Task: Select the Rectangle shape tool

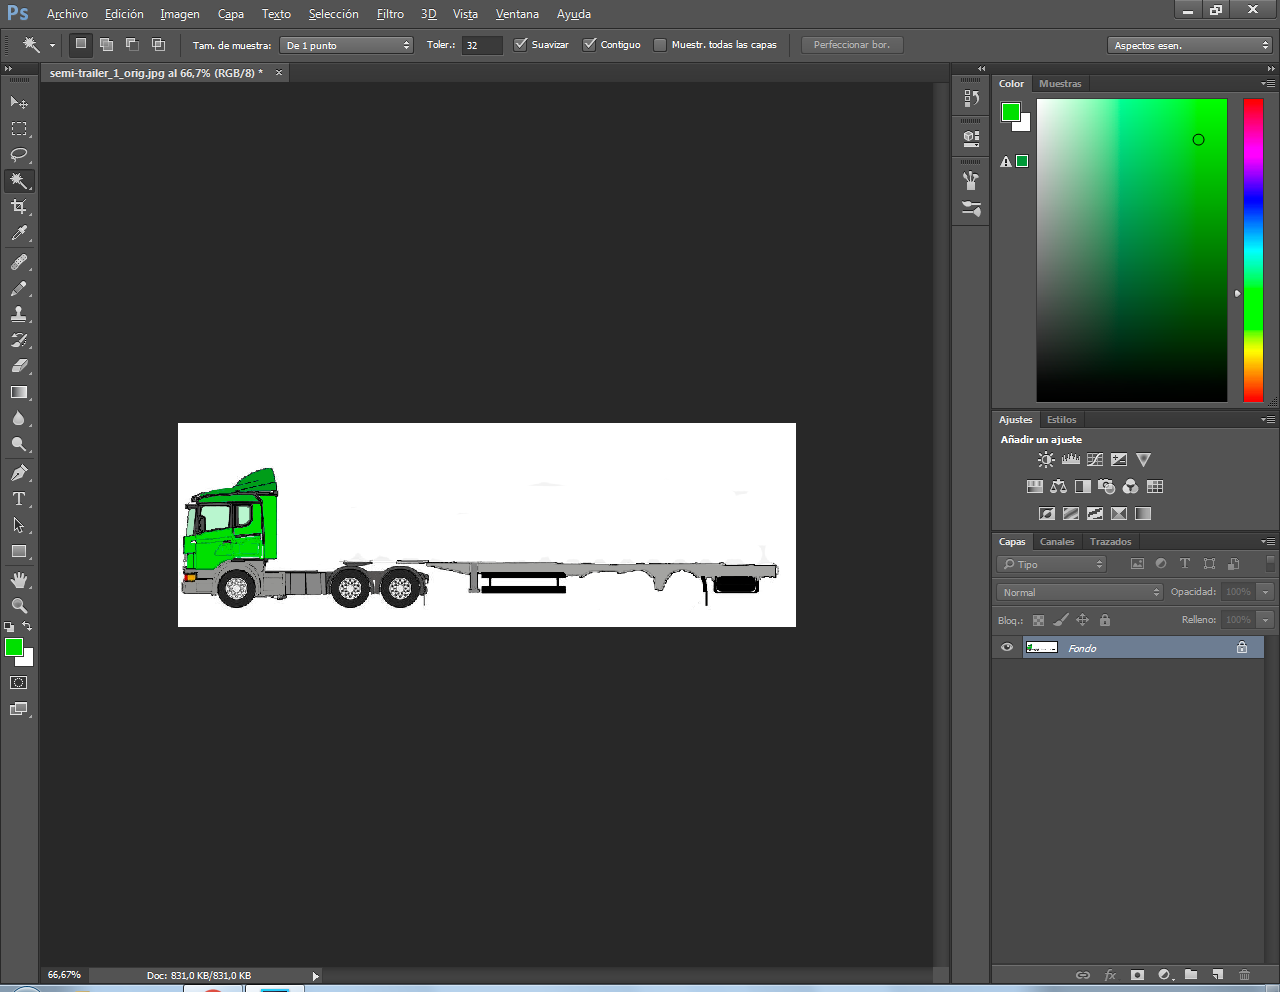Action: (19, 551)
